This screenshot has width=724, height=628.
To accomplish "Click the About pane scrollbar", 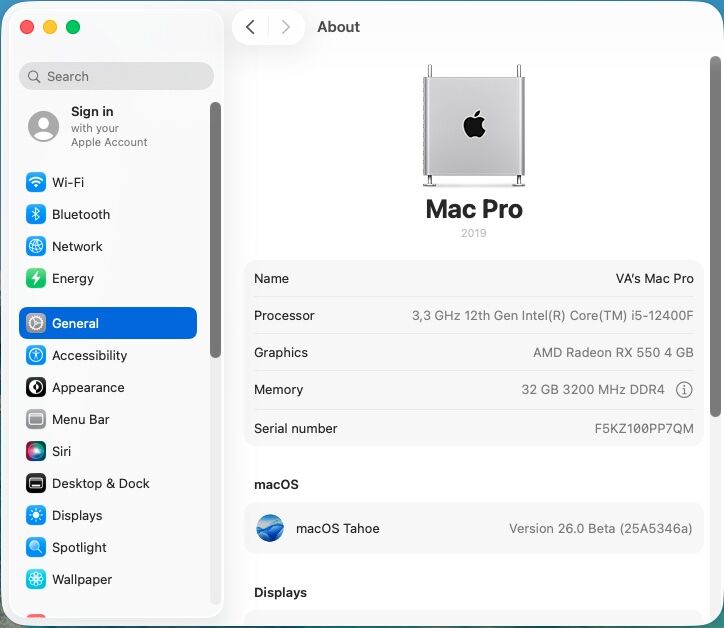I will pyautogui.click(x=715, y=236).
